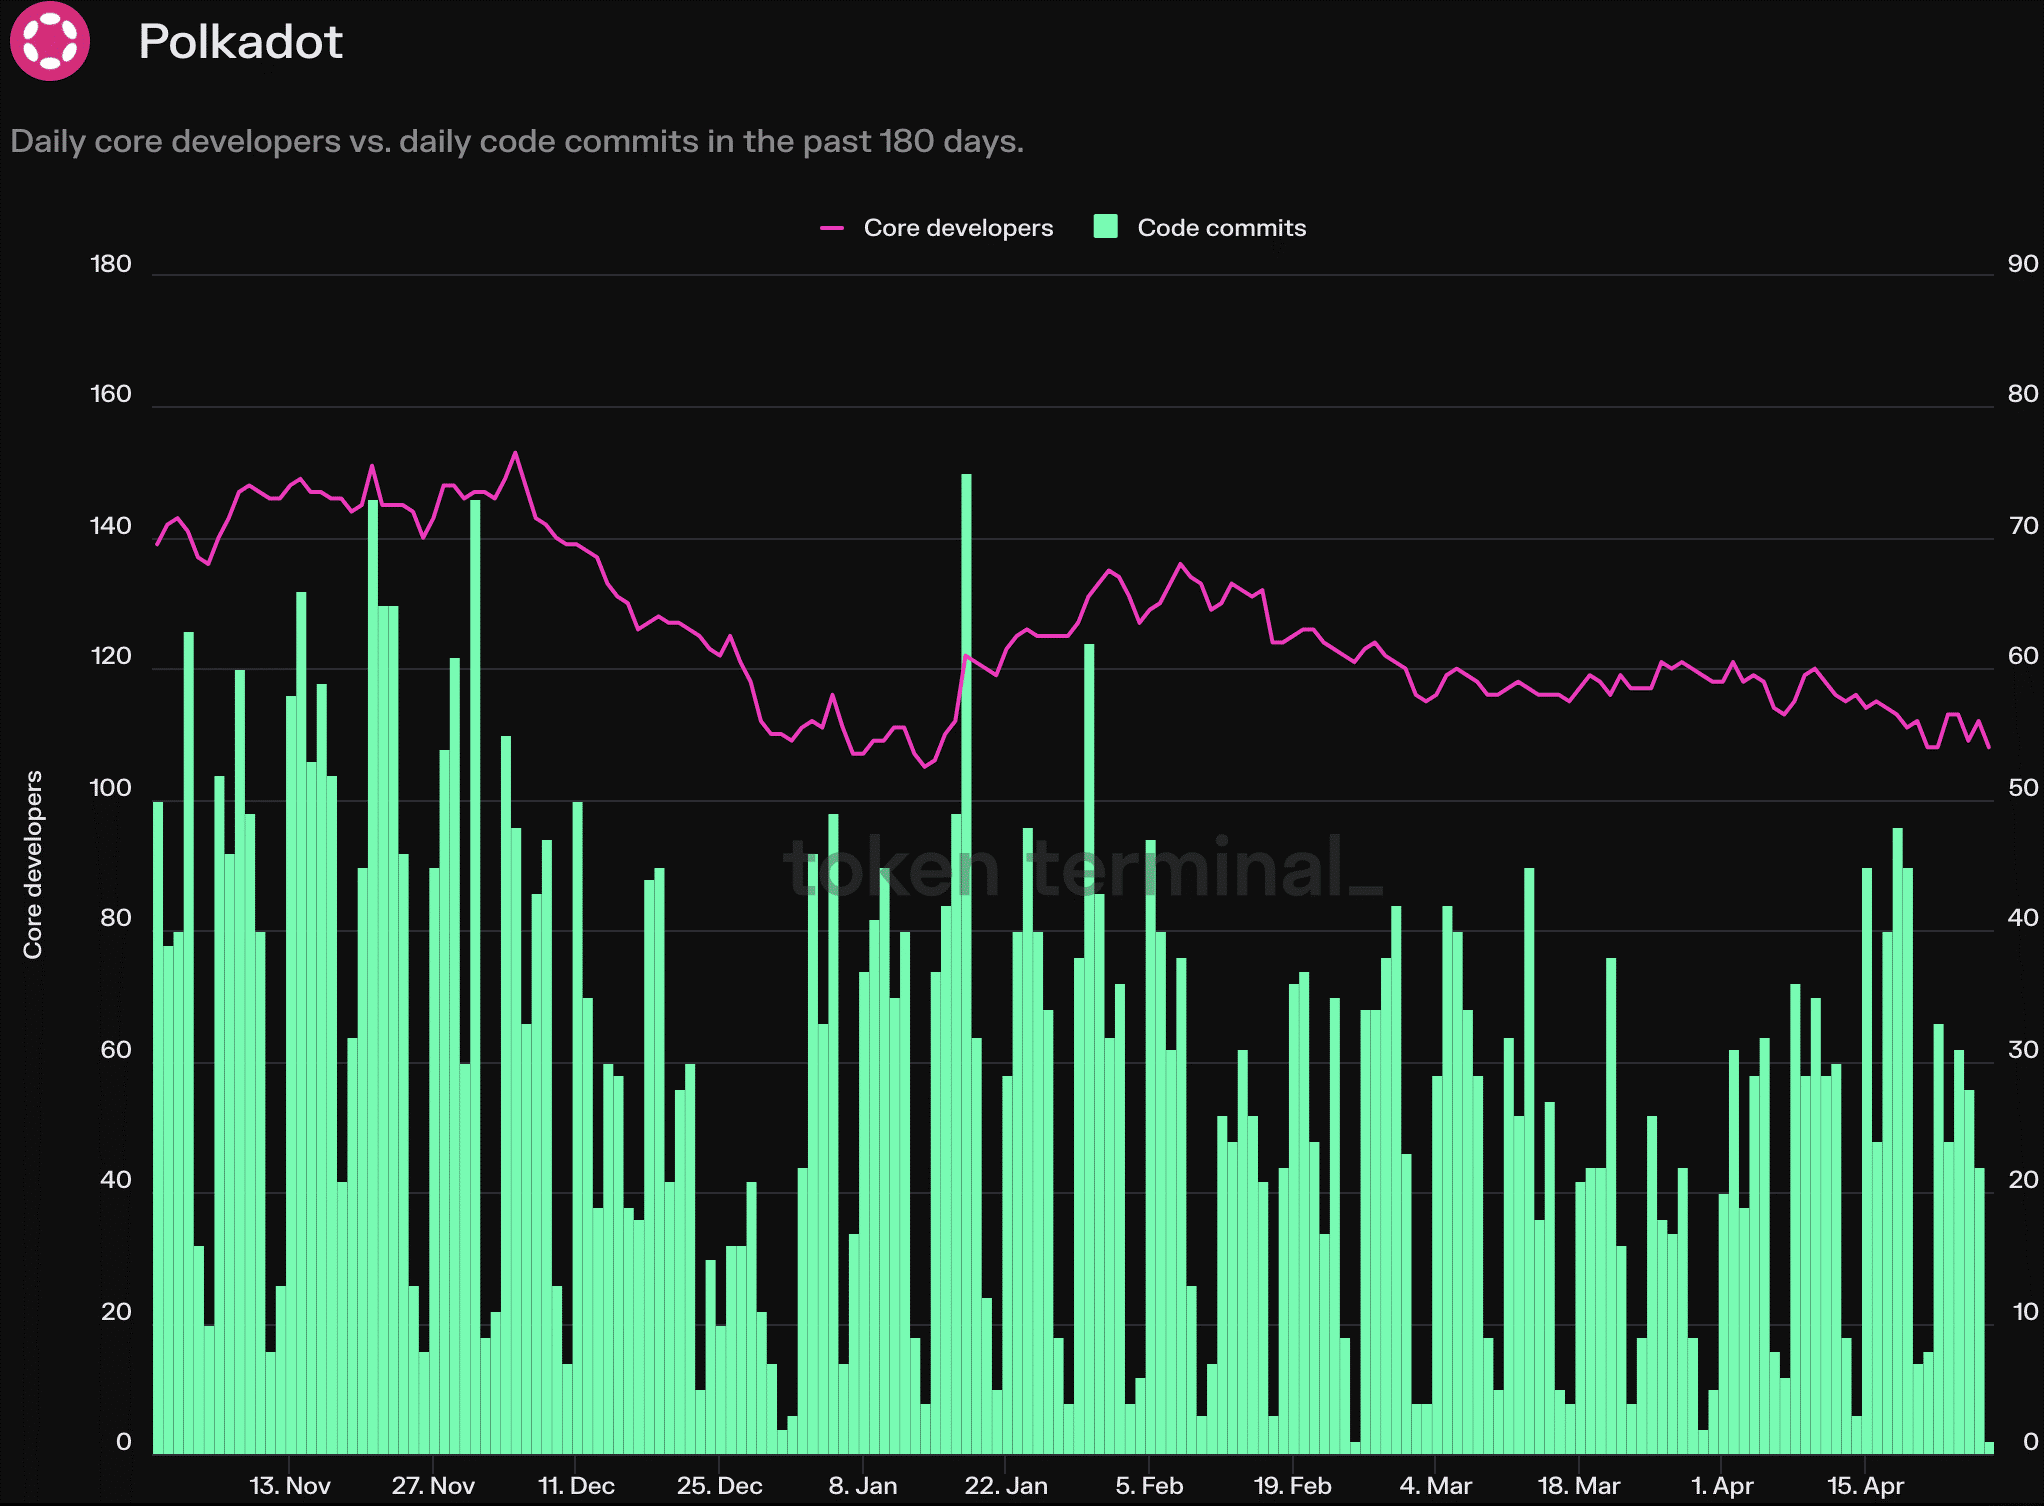Click the tall green bar after 27. Nov
Image resolution: width=2044 pixels, height=1506 pixels.
click(475, 976)
